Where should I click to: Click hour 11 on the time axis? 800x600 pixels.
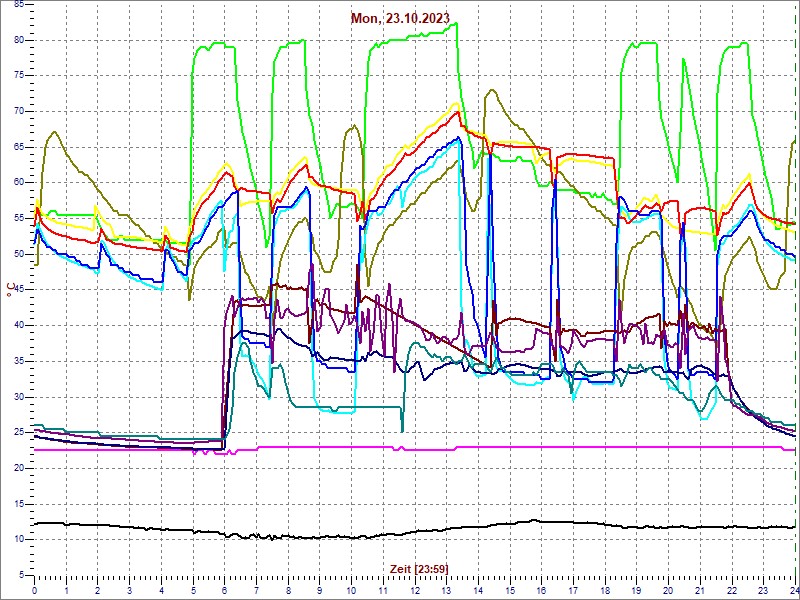pos(383,590)
